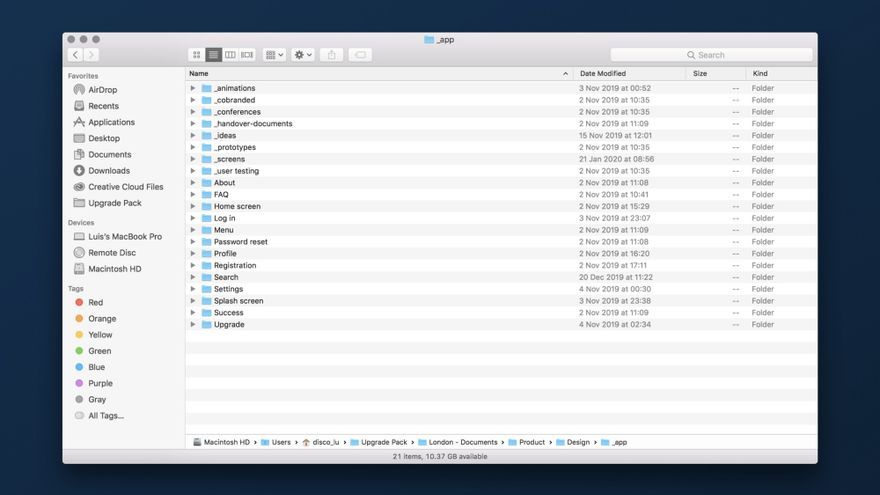Expand the Home screen folder triangle
Screen dimensions: 880x495
point(192,207)
